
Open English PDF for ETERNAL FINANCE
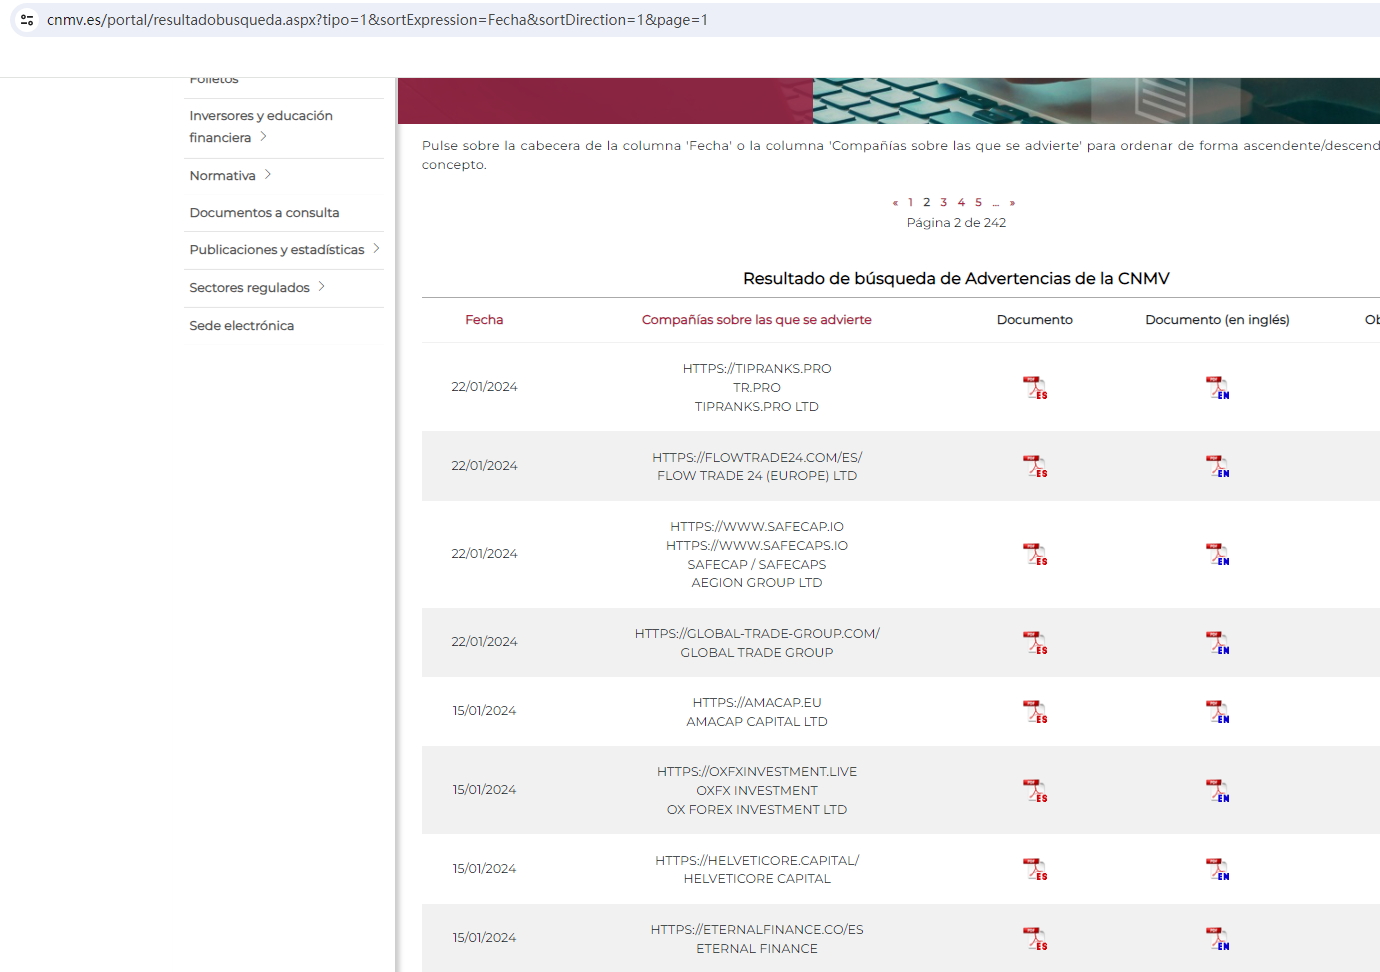click(1217, 939)
